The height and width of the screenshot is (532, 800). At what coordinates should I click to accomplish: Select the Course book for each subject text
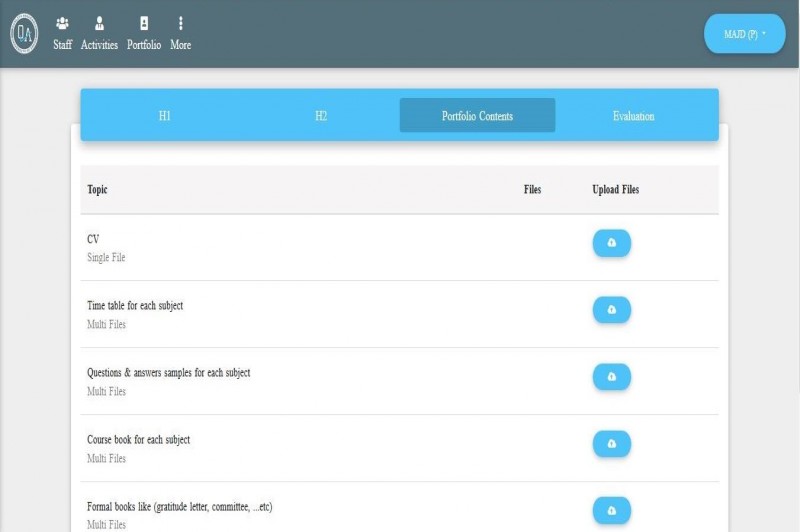(x=138, y=440)
